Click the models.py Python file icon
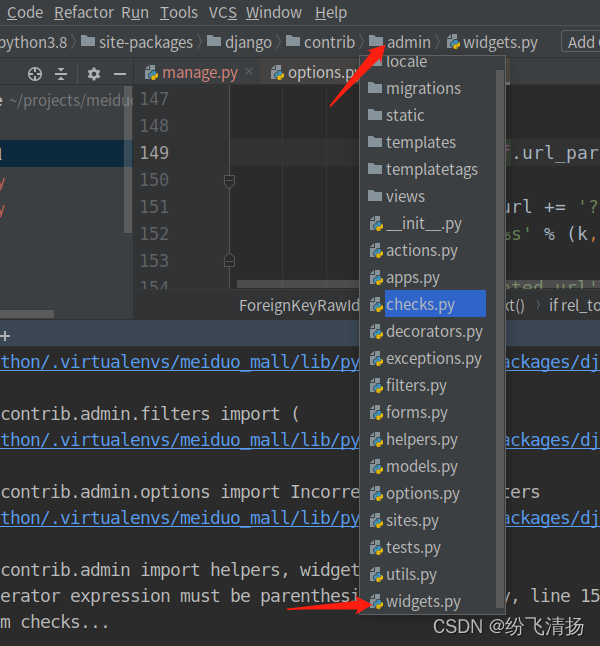The height and width of the screenshot is (646, 600). (376, 467)
